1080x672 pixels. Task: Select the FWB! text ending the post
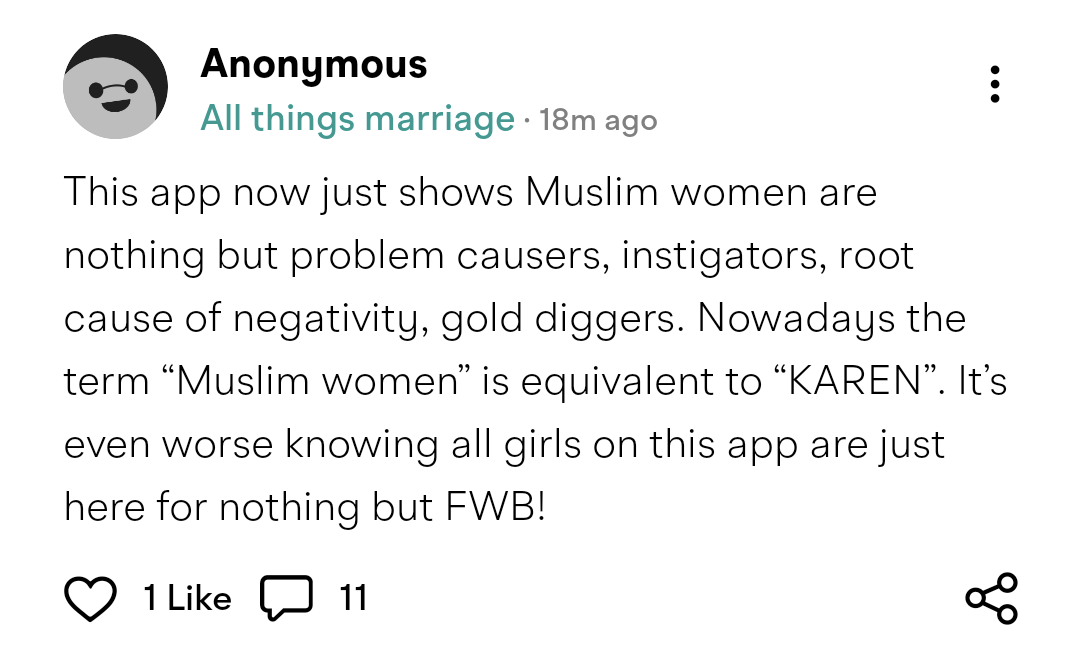pos(495,507)
